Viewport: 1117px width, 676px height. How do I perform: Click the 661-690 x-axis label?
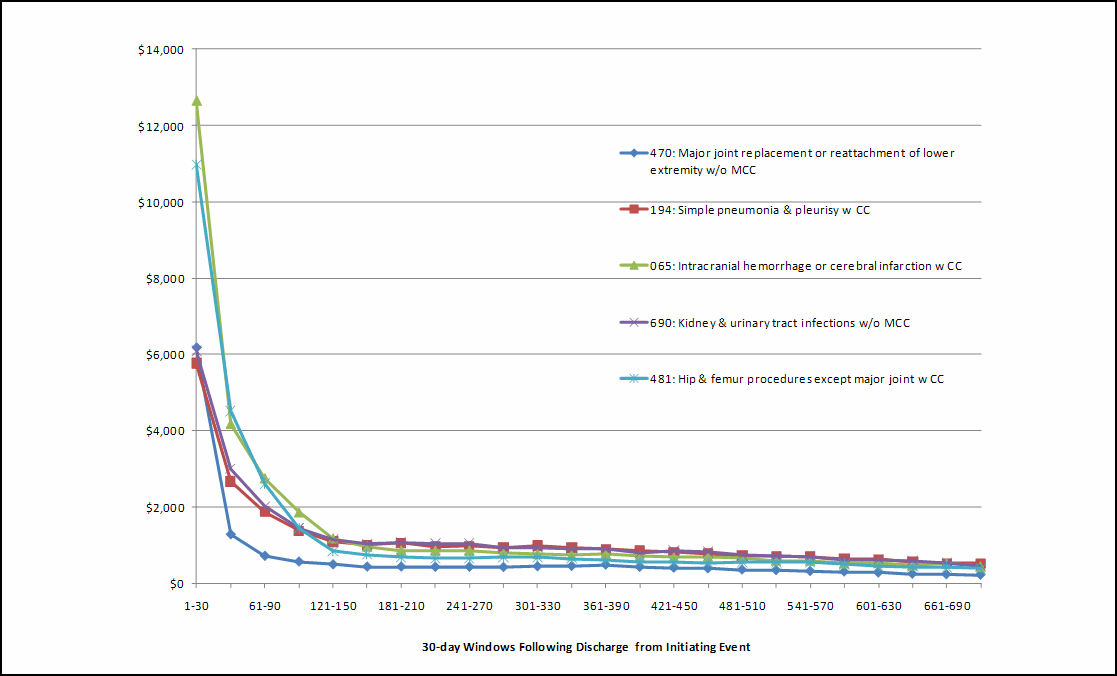(x=945, y=607)
